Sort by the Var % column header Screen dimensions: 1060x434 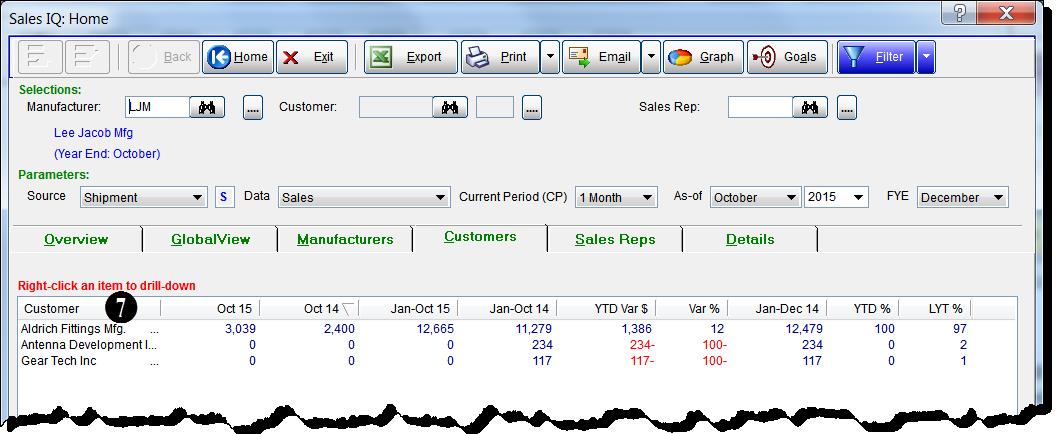pyautogui.click(x=692, y=309)
